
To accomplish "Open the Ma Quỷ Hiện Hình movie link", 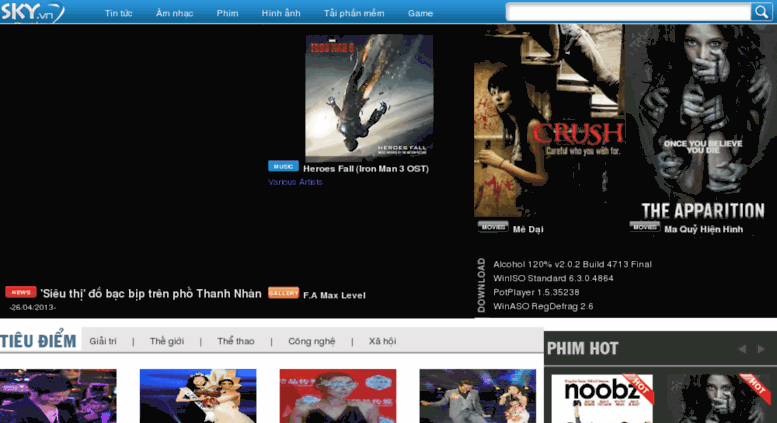I will point(703,229).
